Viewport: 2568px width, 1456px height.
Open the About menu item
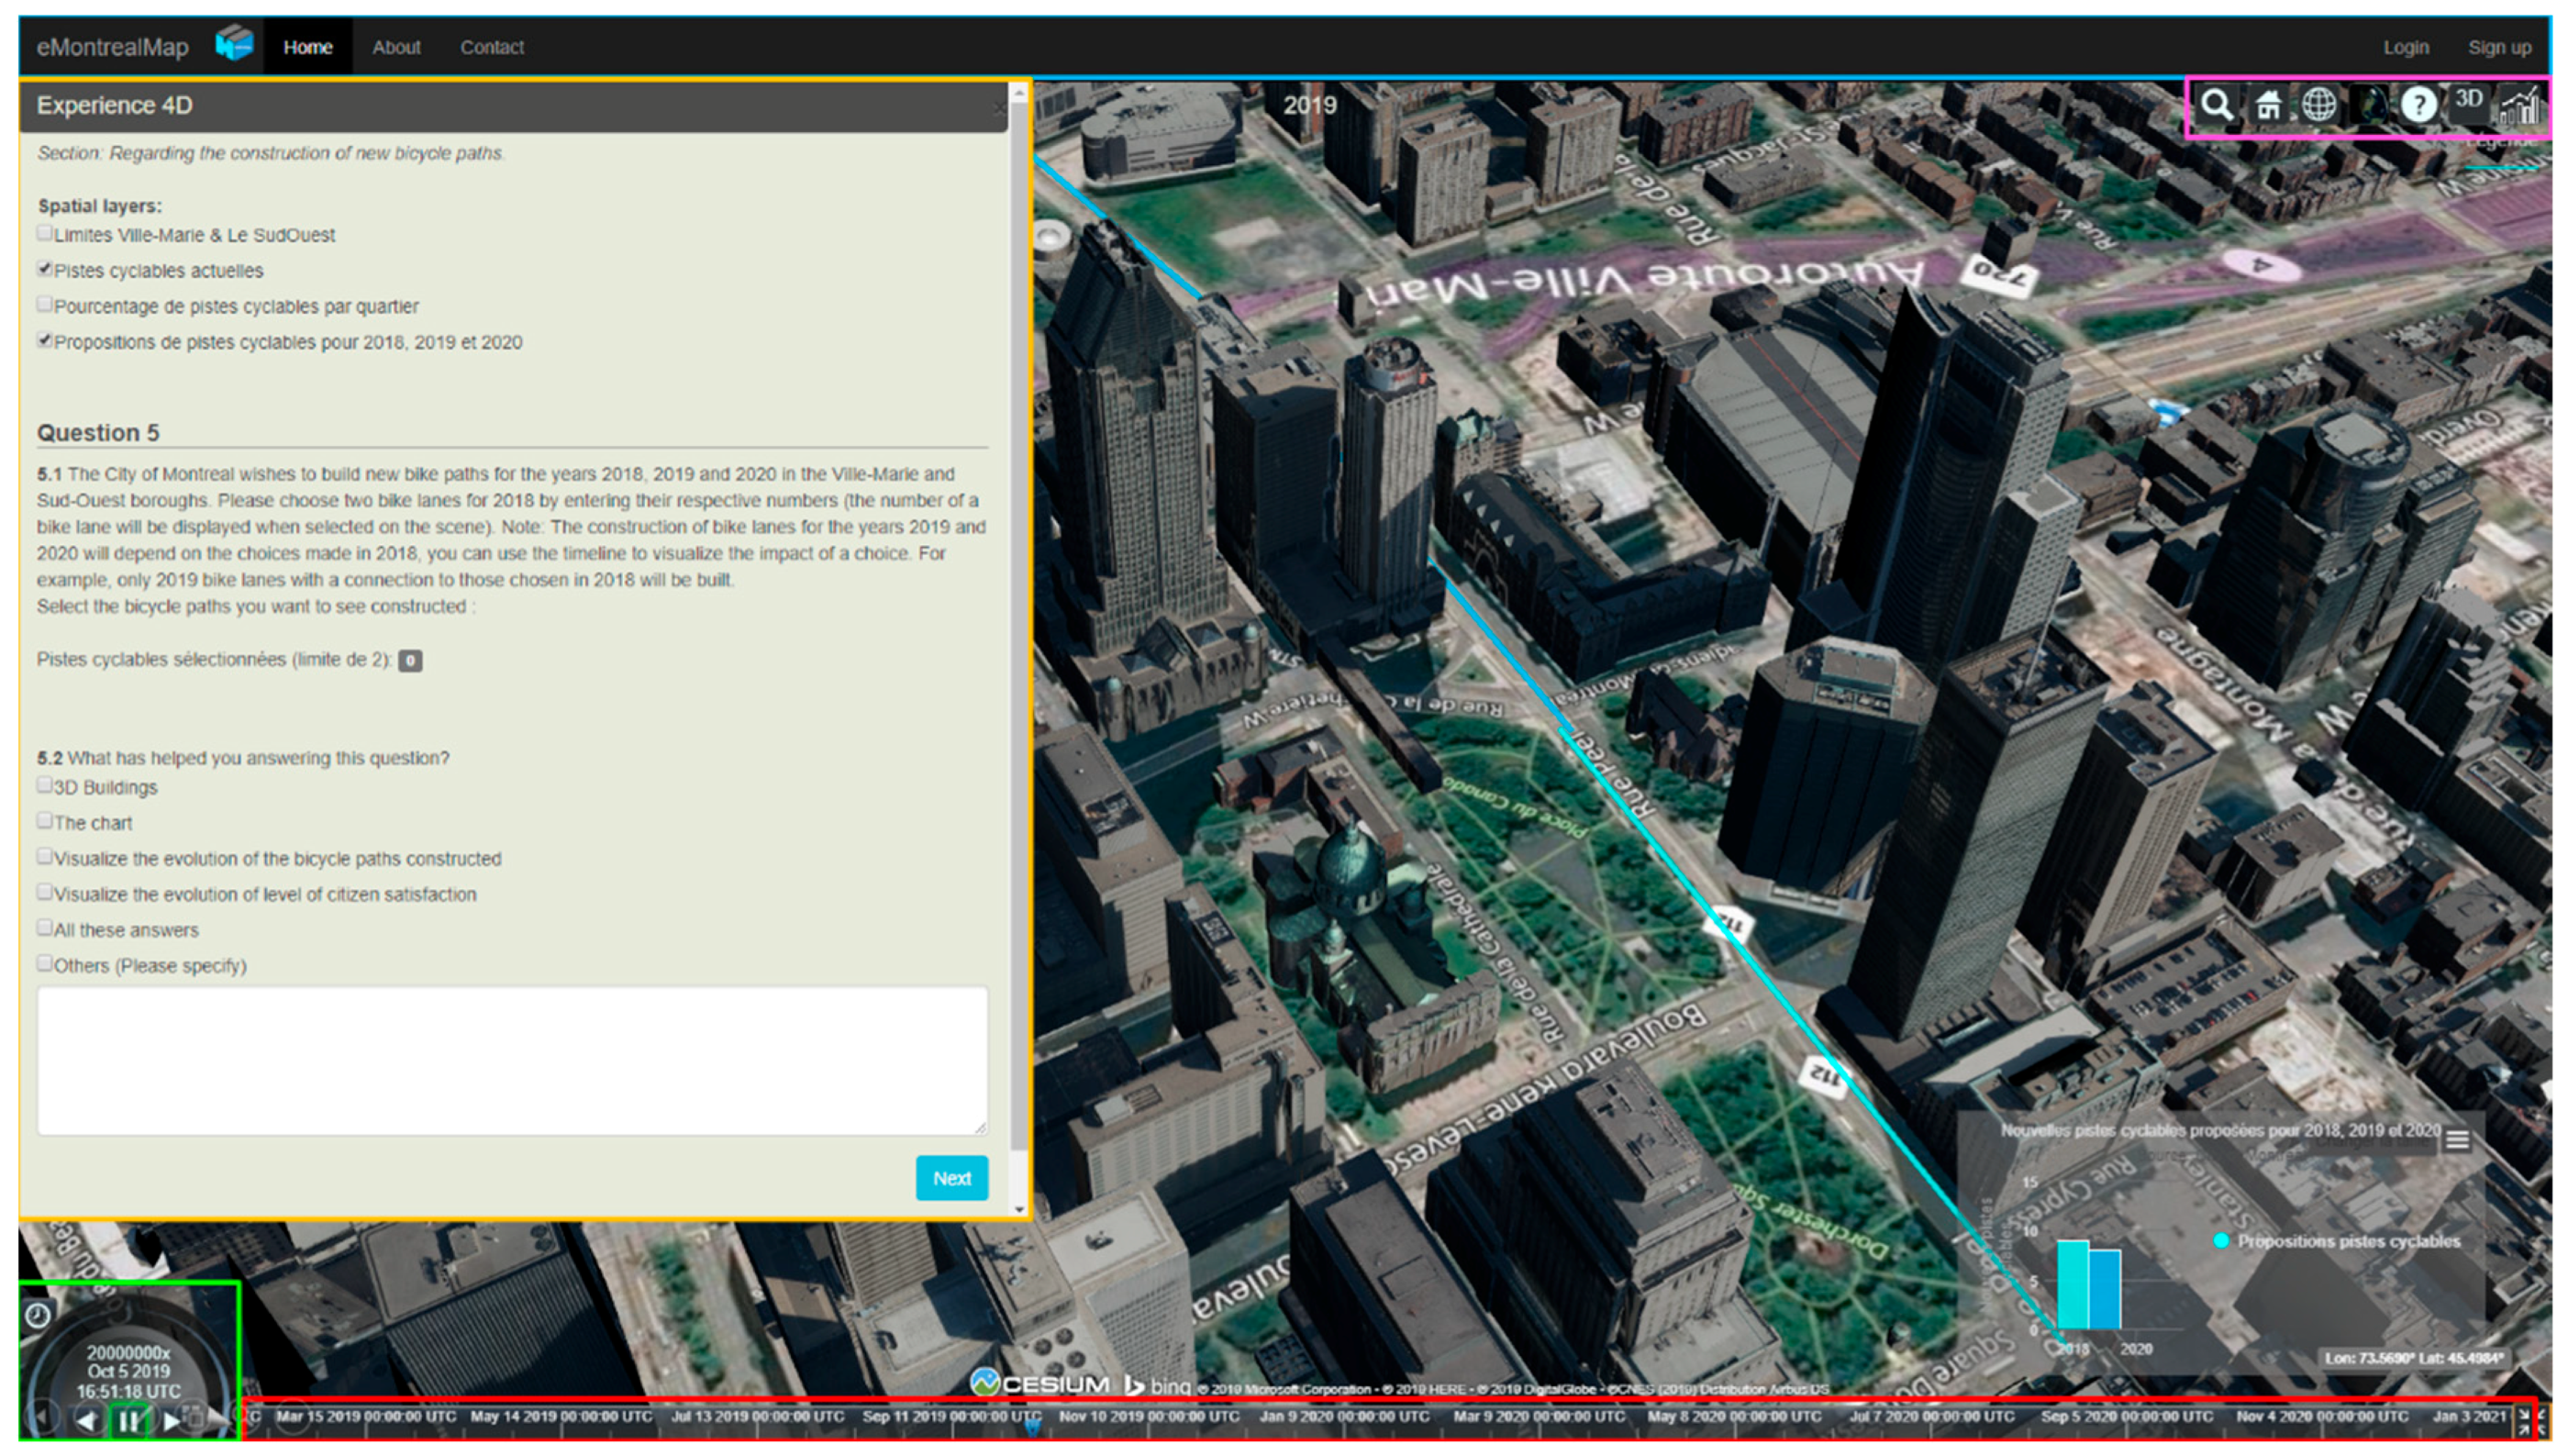[396, 47]
